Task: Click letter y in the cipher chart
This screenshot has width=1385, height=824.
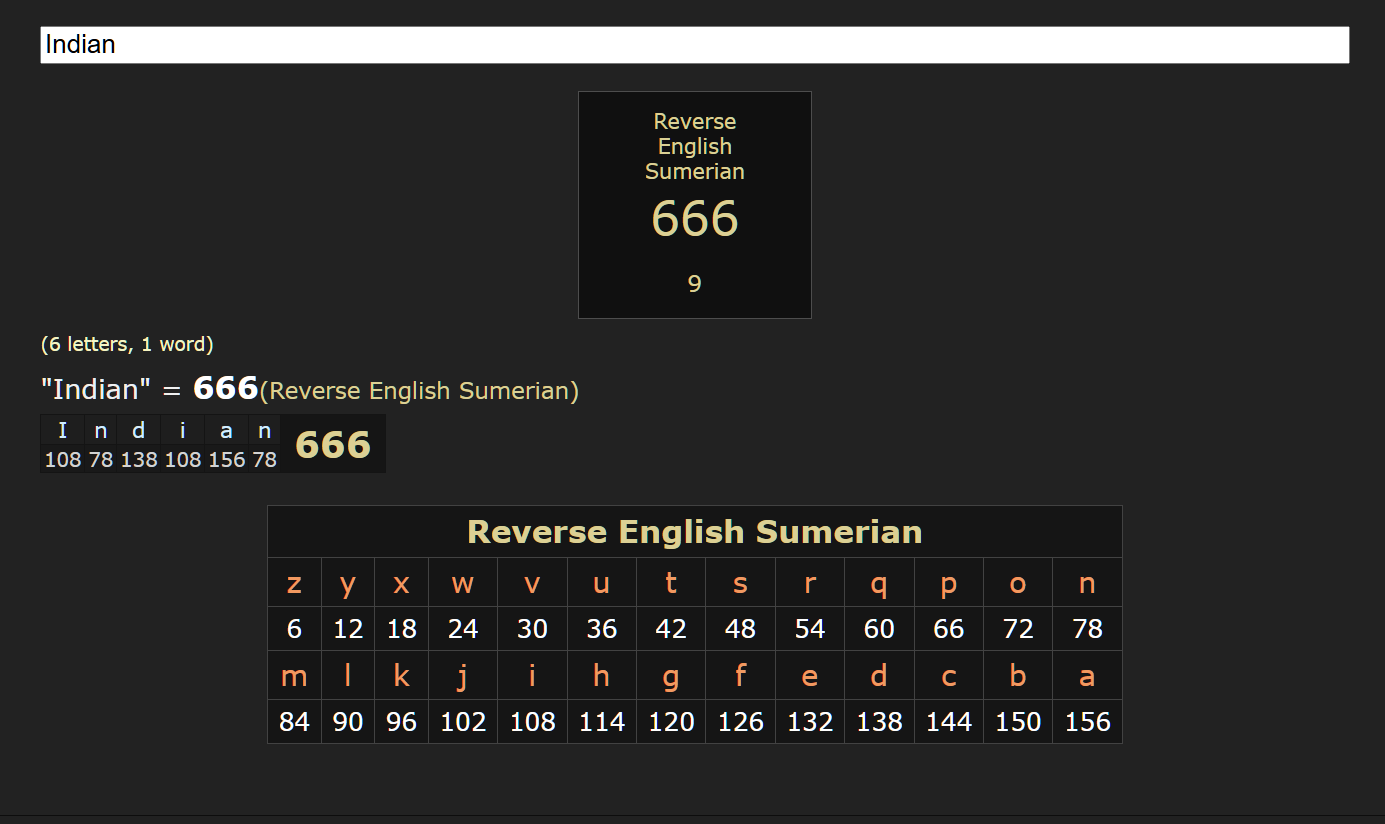Action: (348, 584)
